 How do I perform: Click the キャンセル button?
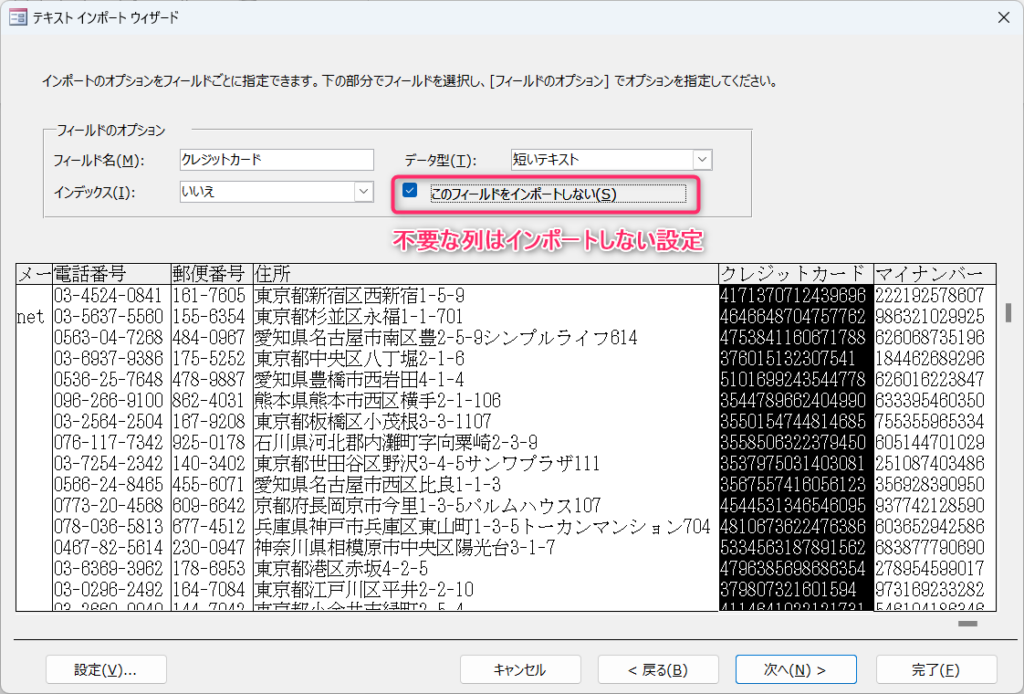click(x=520, y=670)
